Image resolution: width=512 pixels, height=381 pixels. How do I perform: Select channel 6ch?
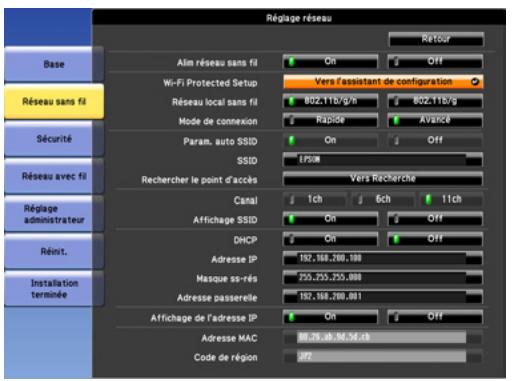point(383,199)
